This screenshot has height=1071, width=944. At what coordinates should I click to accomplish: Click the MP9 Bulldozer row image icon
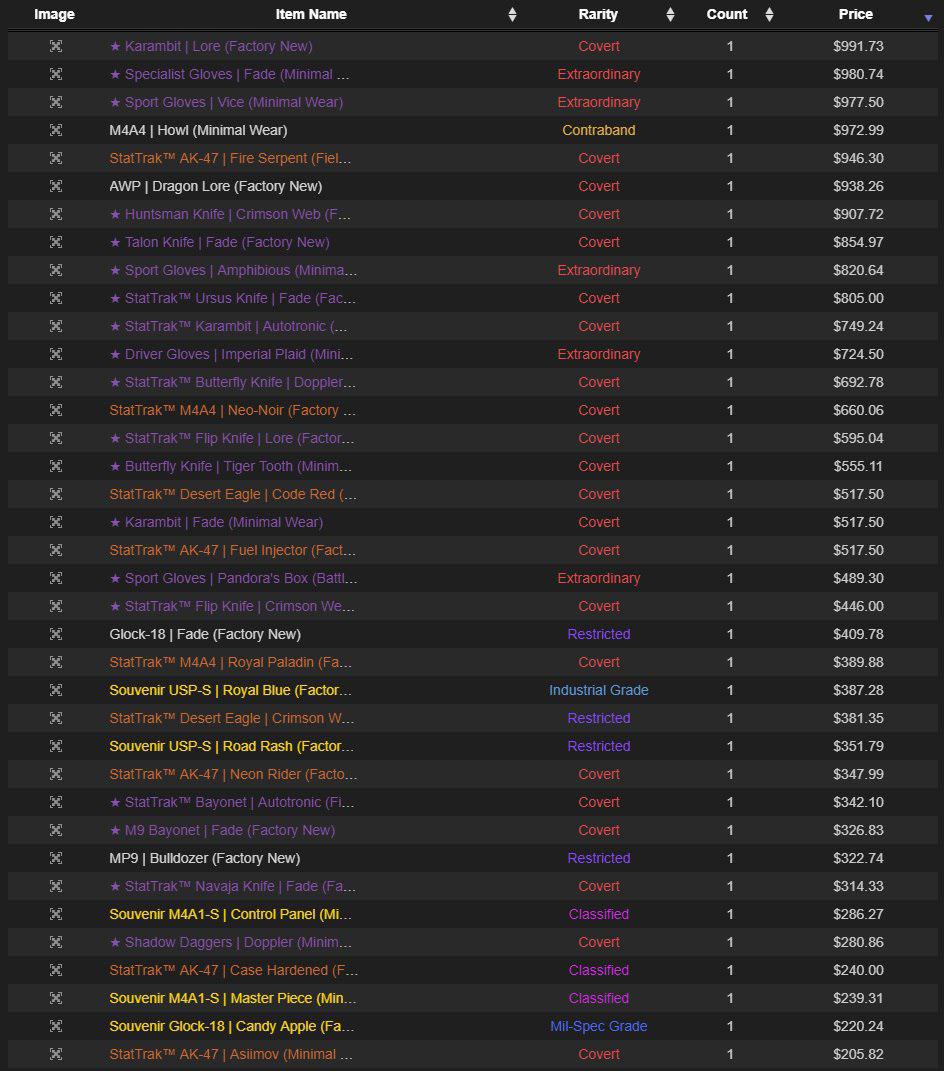coord(56,858)
